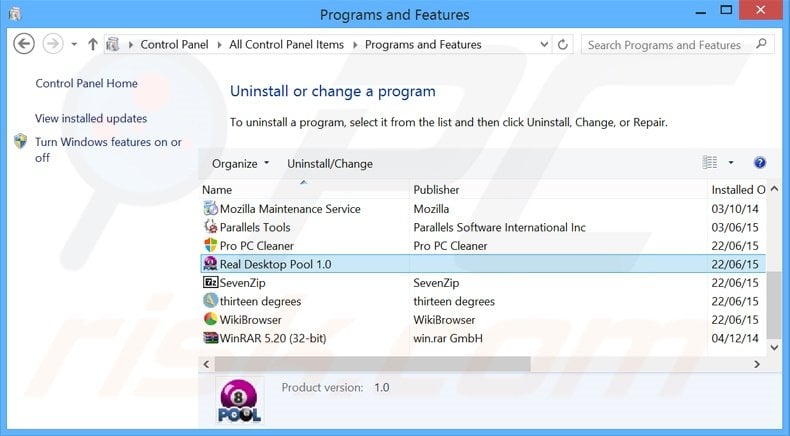Image resolution: width=790 pixels, height=436 pixels.
Task: Click the 03/10/14 install date
Action: click(735, 209)
